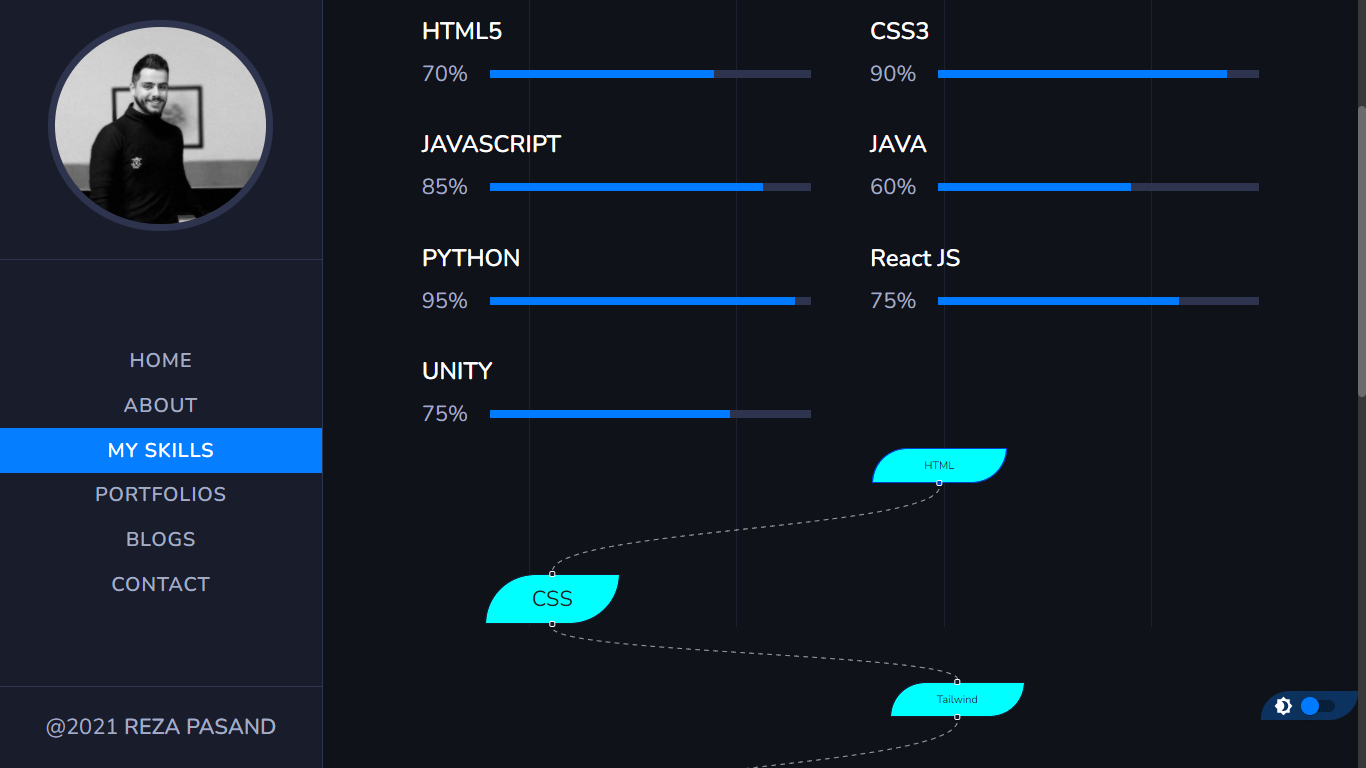Viewport: 1366px width, 768px height.
Task: Click the circular profile photo
Action: click(161, 125)
